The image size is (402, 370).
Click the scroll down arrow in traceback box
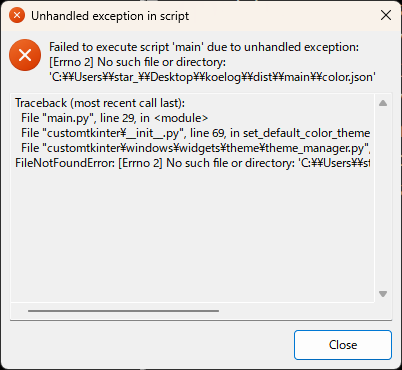click(383, 294)
